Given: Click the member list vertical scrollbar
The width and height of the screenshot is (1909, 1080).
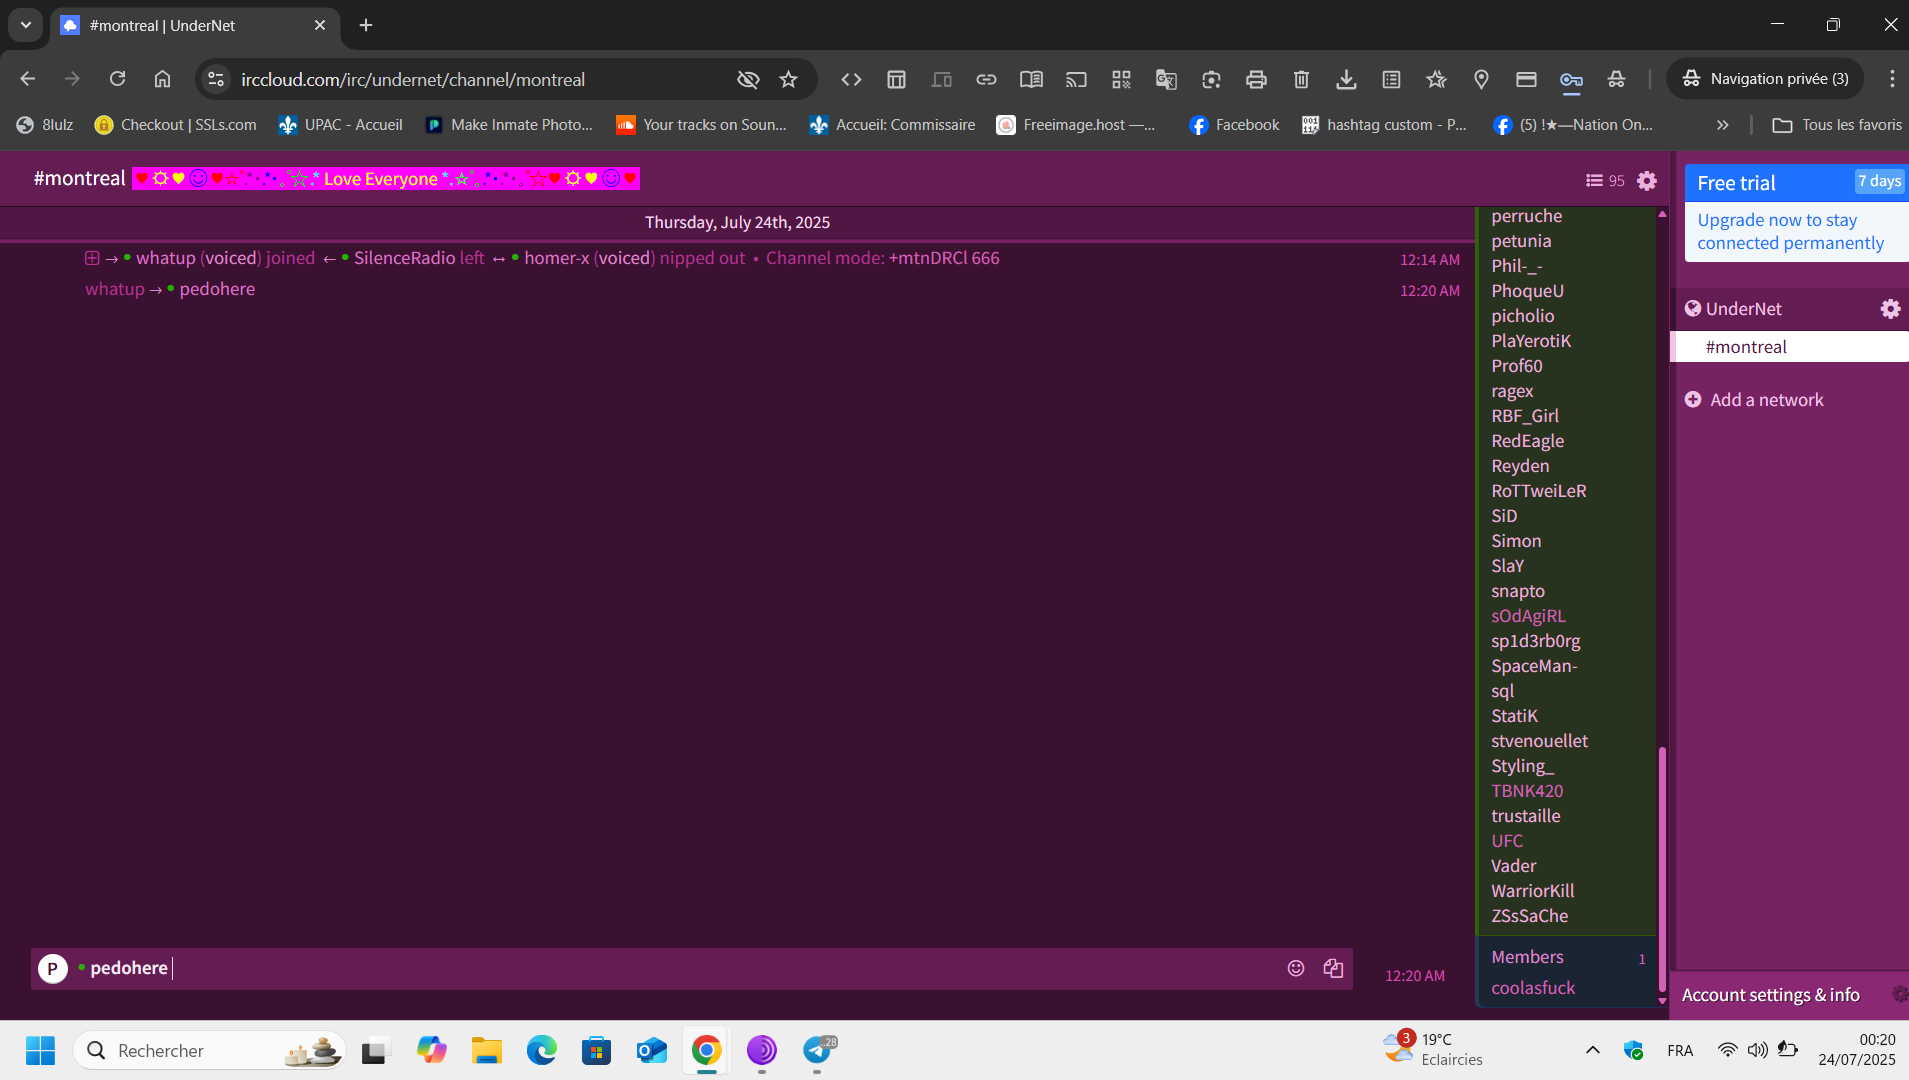Looking at the screenshot, I should tap(1662, 860).
